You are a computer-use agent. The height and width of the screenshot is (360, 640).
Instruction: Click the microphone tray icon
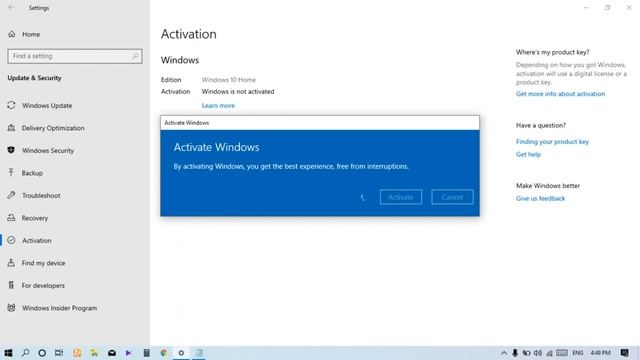[515, 353]
